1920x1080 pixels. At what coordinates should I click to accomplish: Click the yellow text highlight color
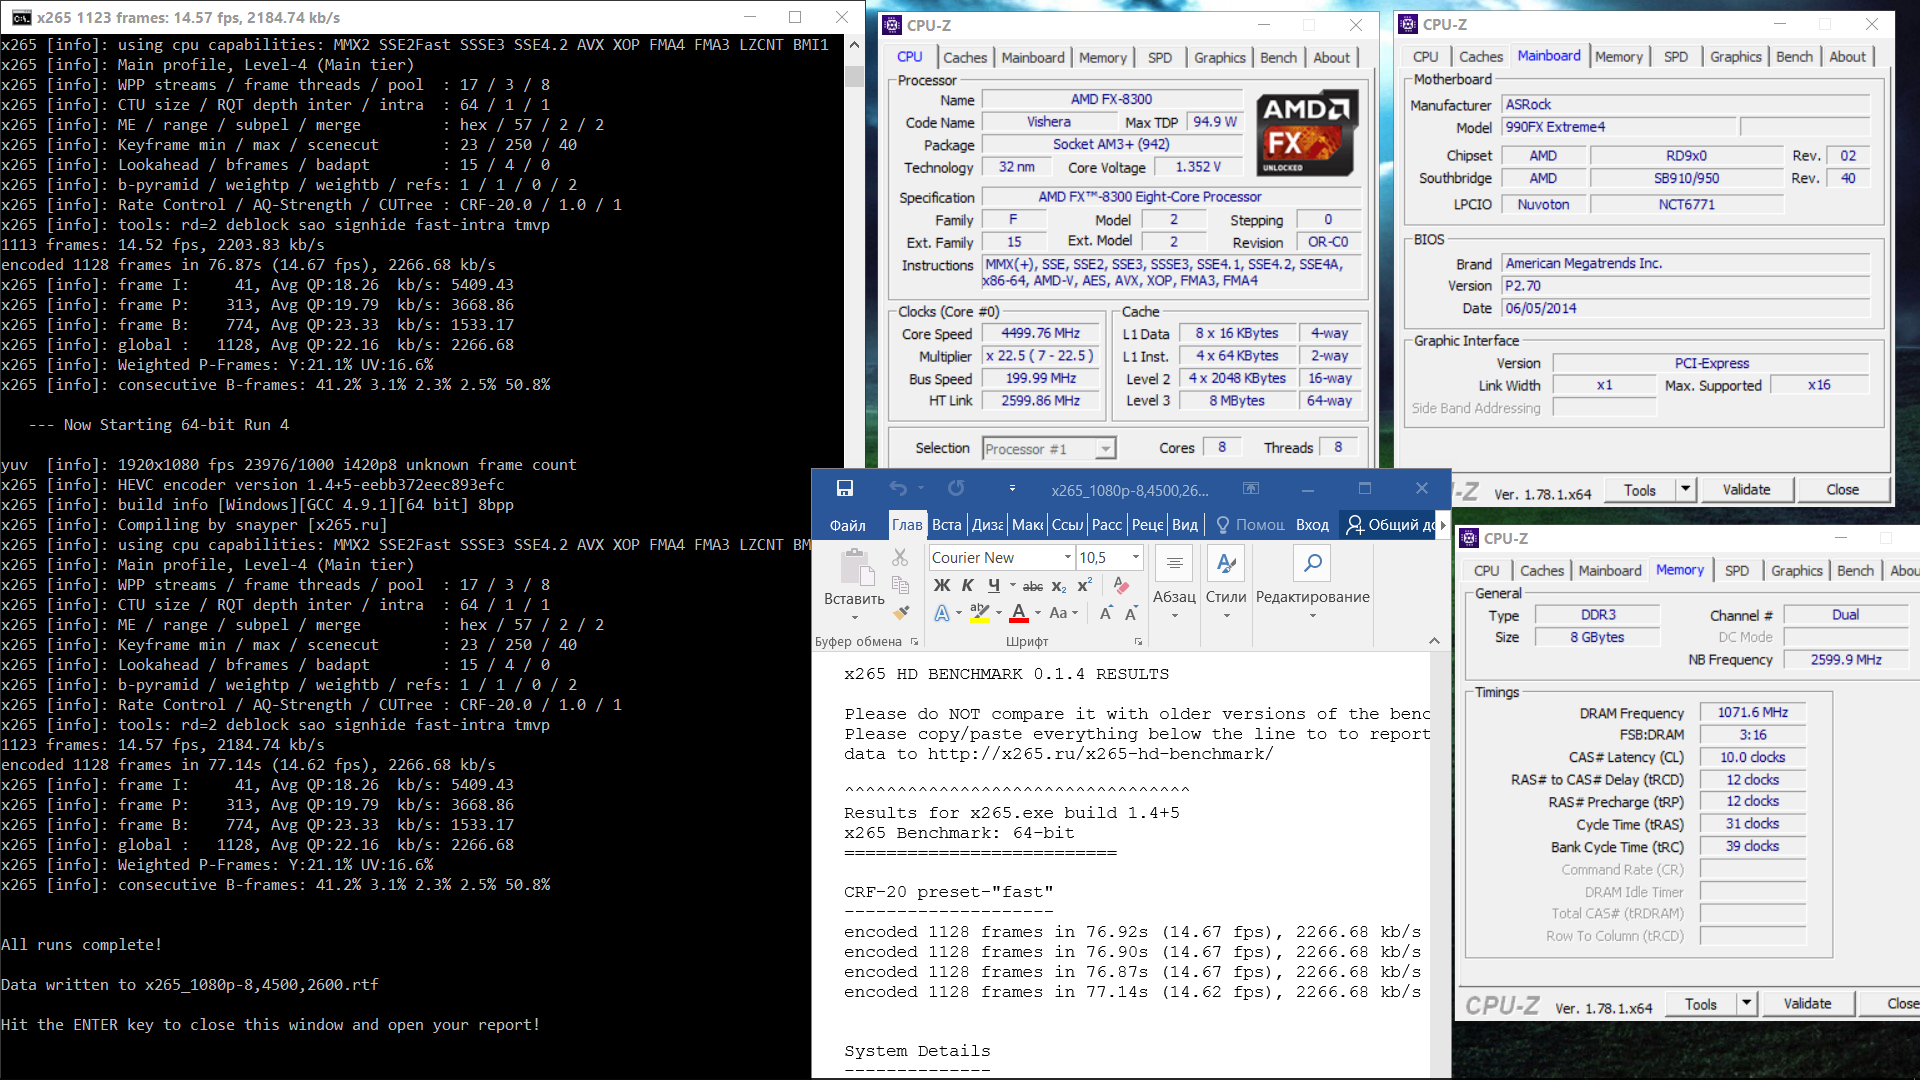[979, 613]
